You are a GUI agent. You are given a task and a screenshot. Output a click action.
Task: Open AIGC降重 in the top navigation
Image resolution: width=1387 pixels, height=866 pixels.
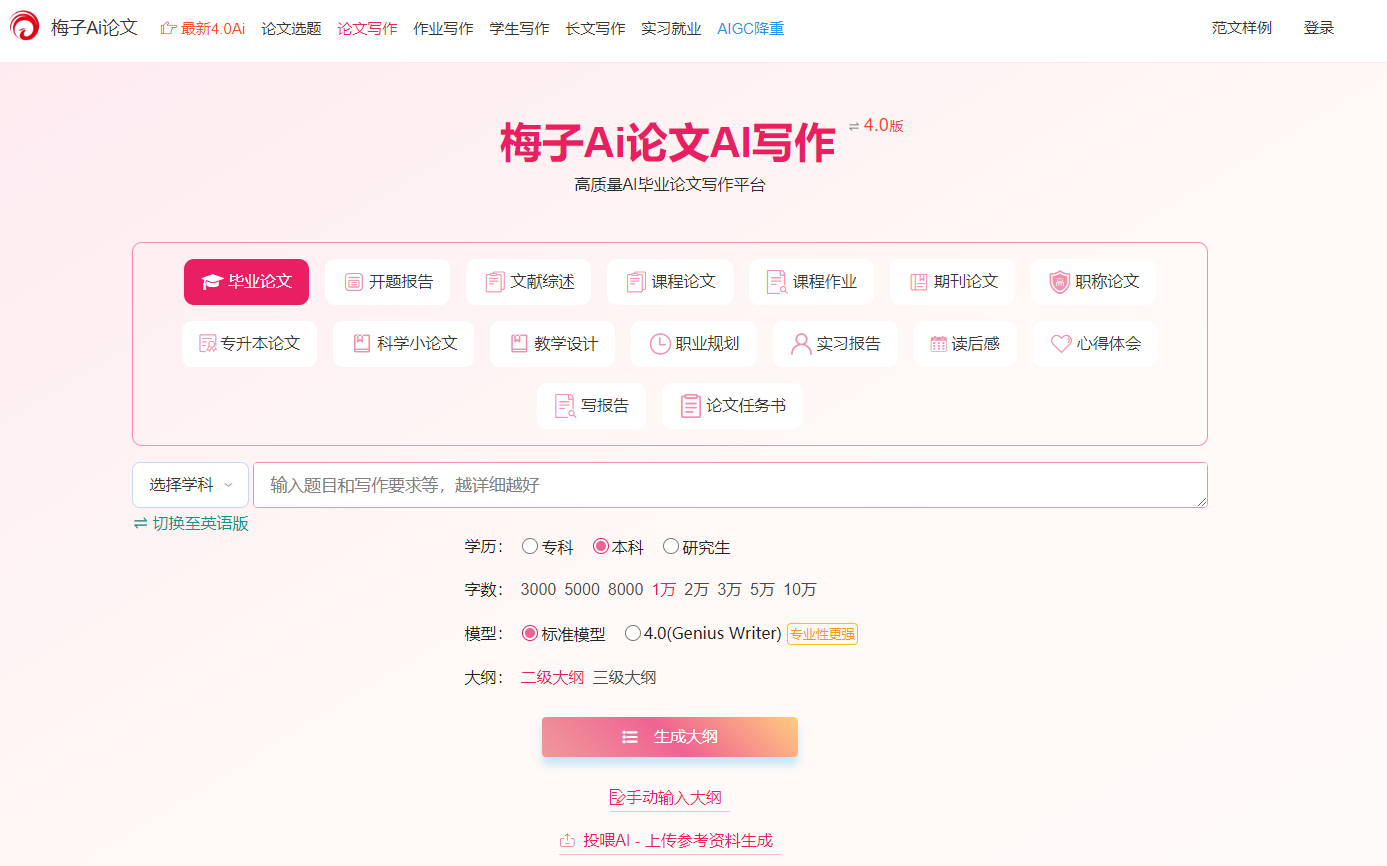751,28
